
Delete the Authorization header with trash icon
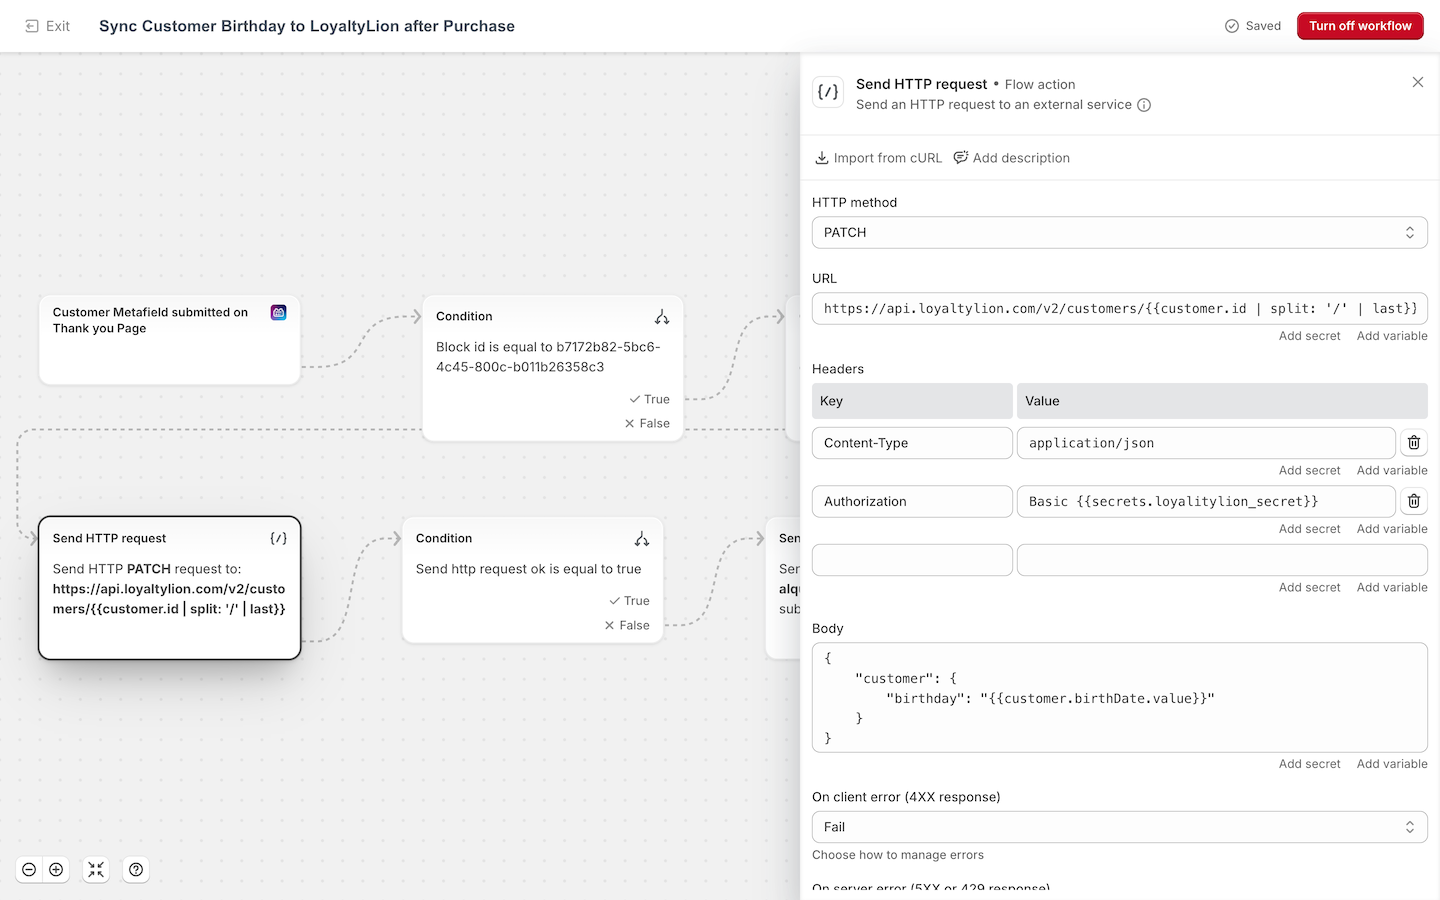click(1413, 501)
